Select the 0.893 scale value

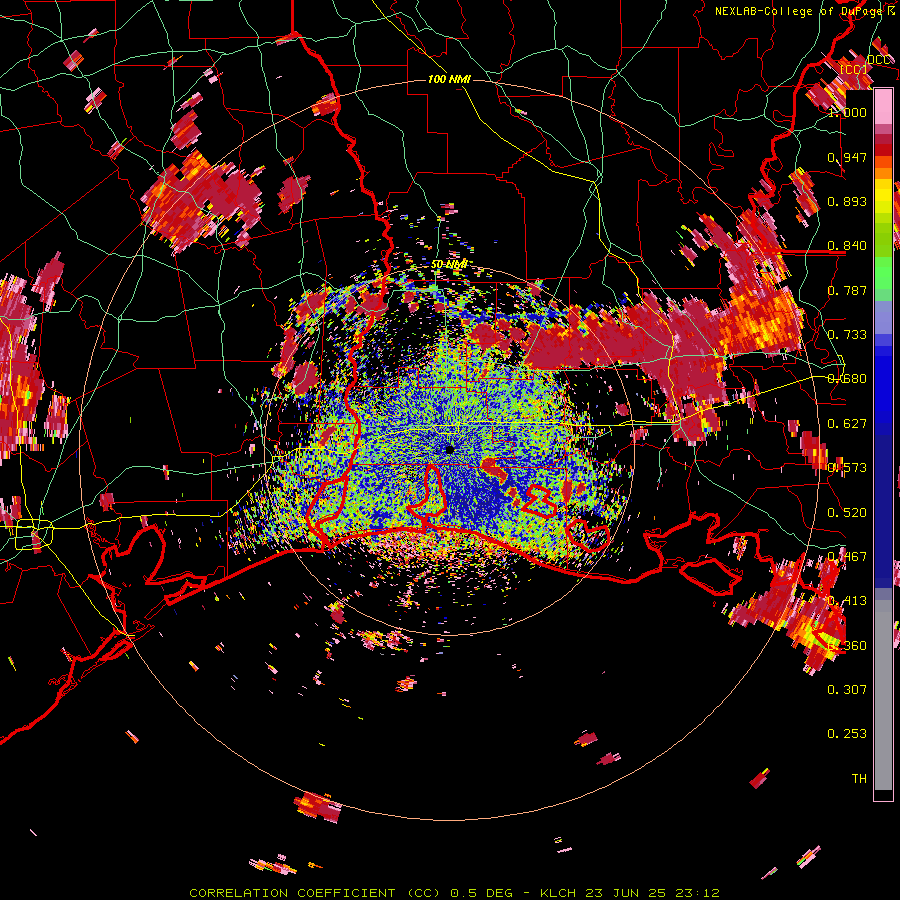click(x=848, y=201)
